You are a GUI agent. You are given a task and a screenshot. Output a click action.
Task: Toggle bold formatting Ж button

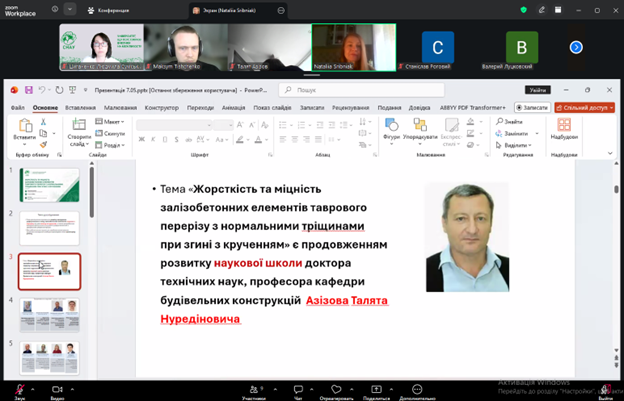[141, 140]
